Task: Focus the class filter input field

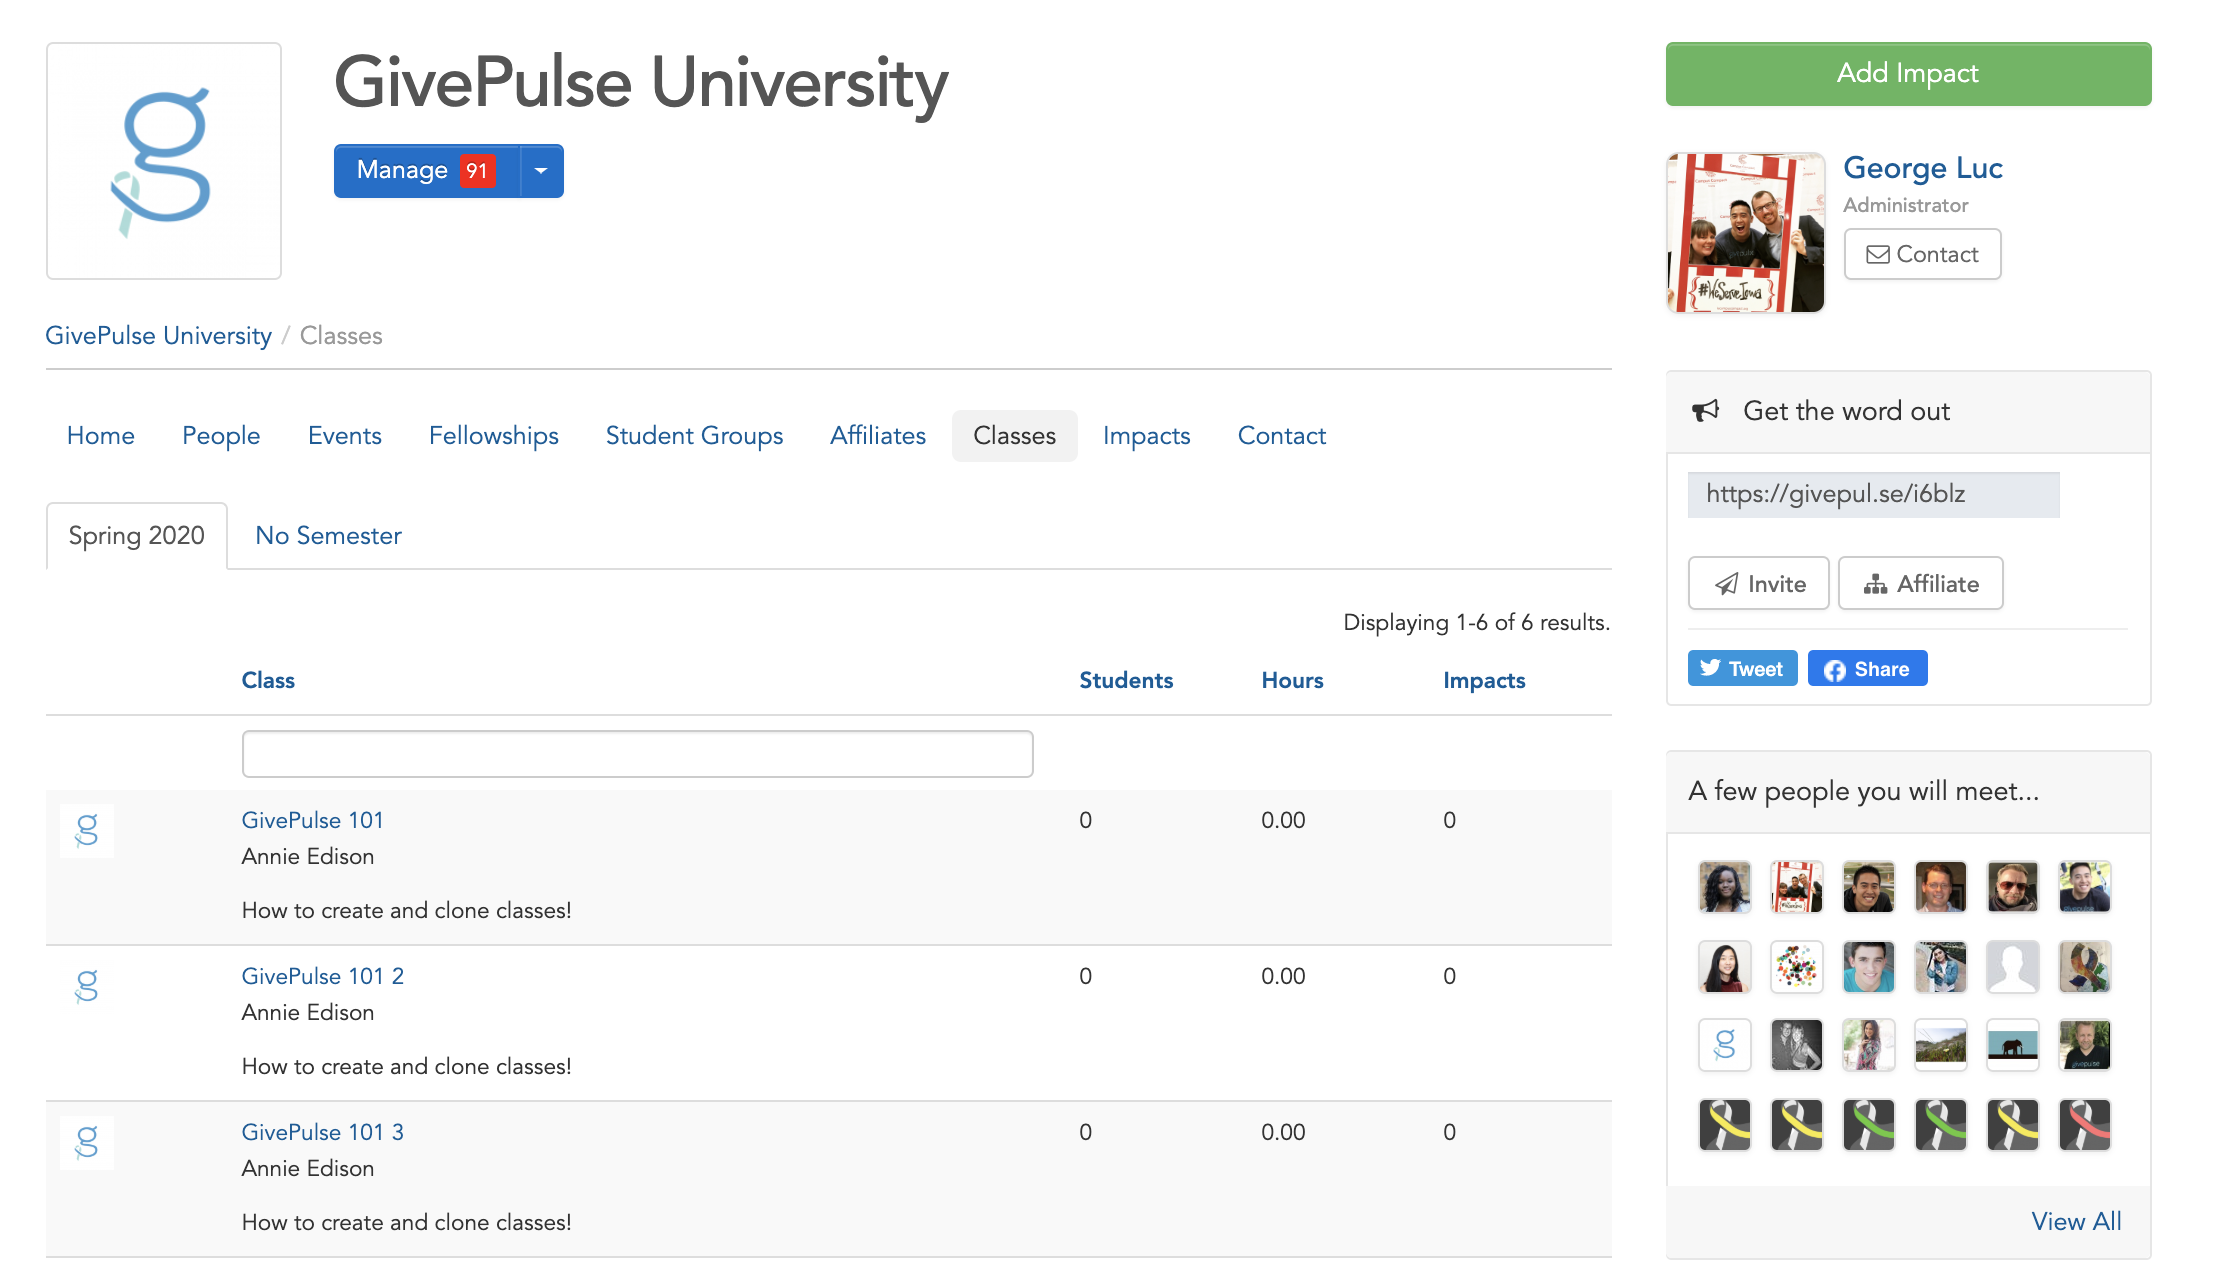Action: [x=638, y=754]
